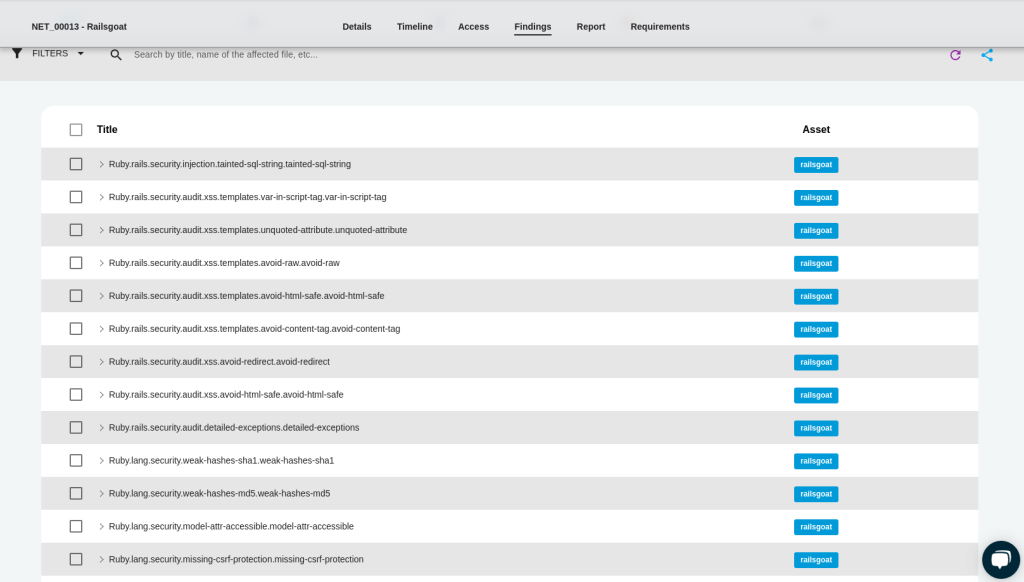This screenshot has height=582, width=1024.
Task: Toggle the select-all checkbox beside Title
Action: coord(76,130)
